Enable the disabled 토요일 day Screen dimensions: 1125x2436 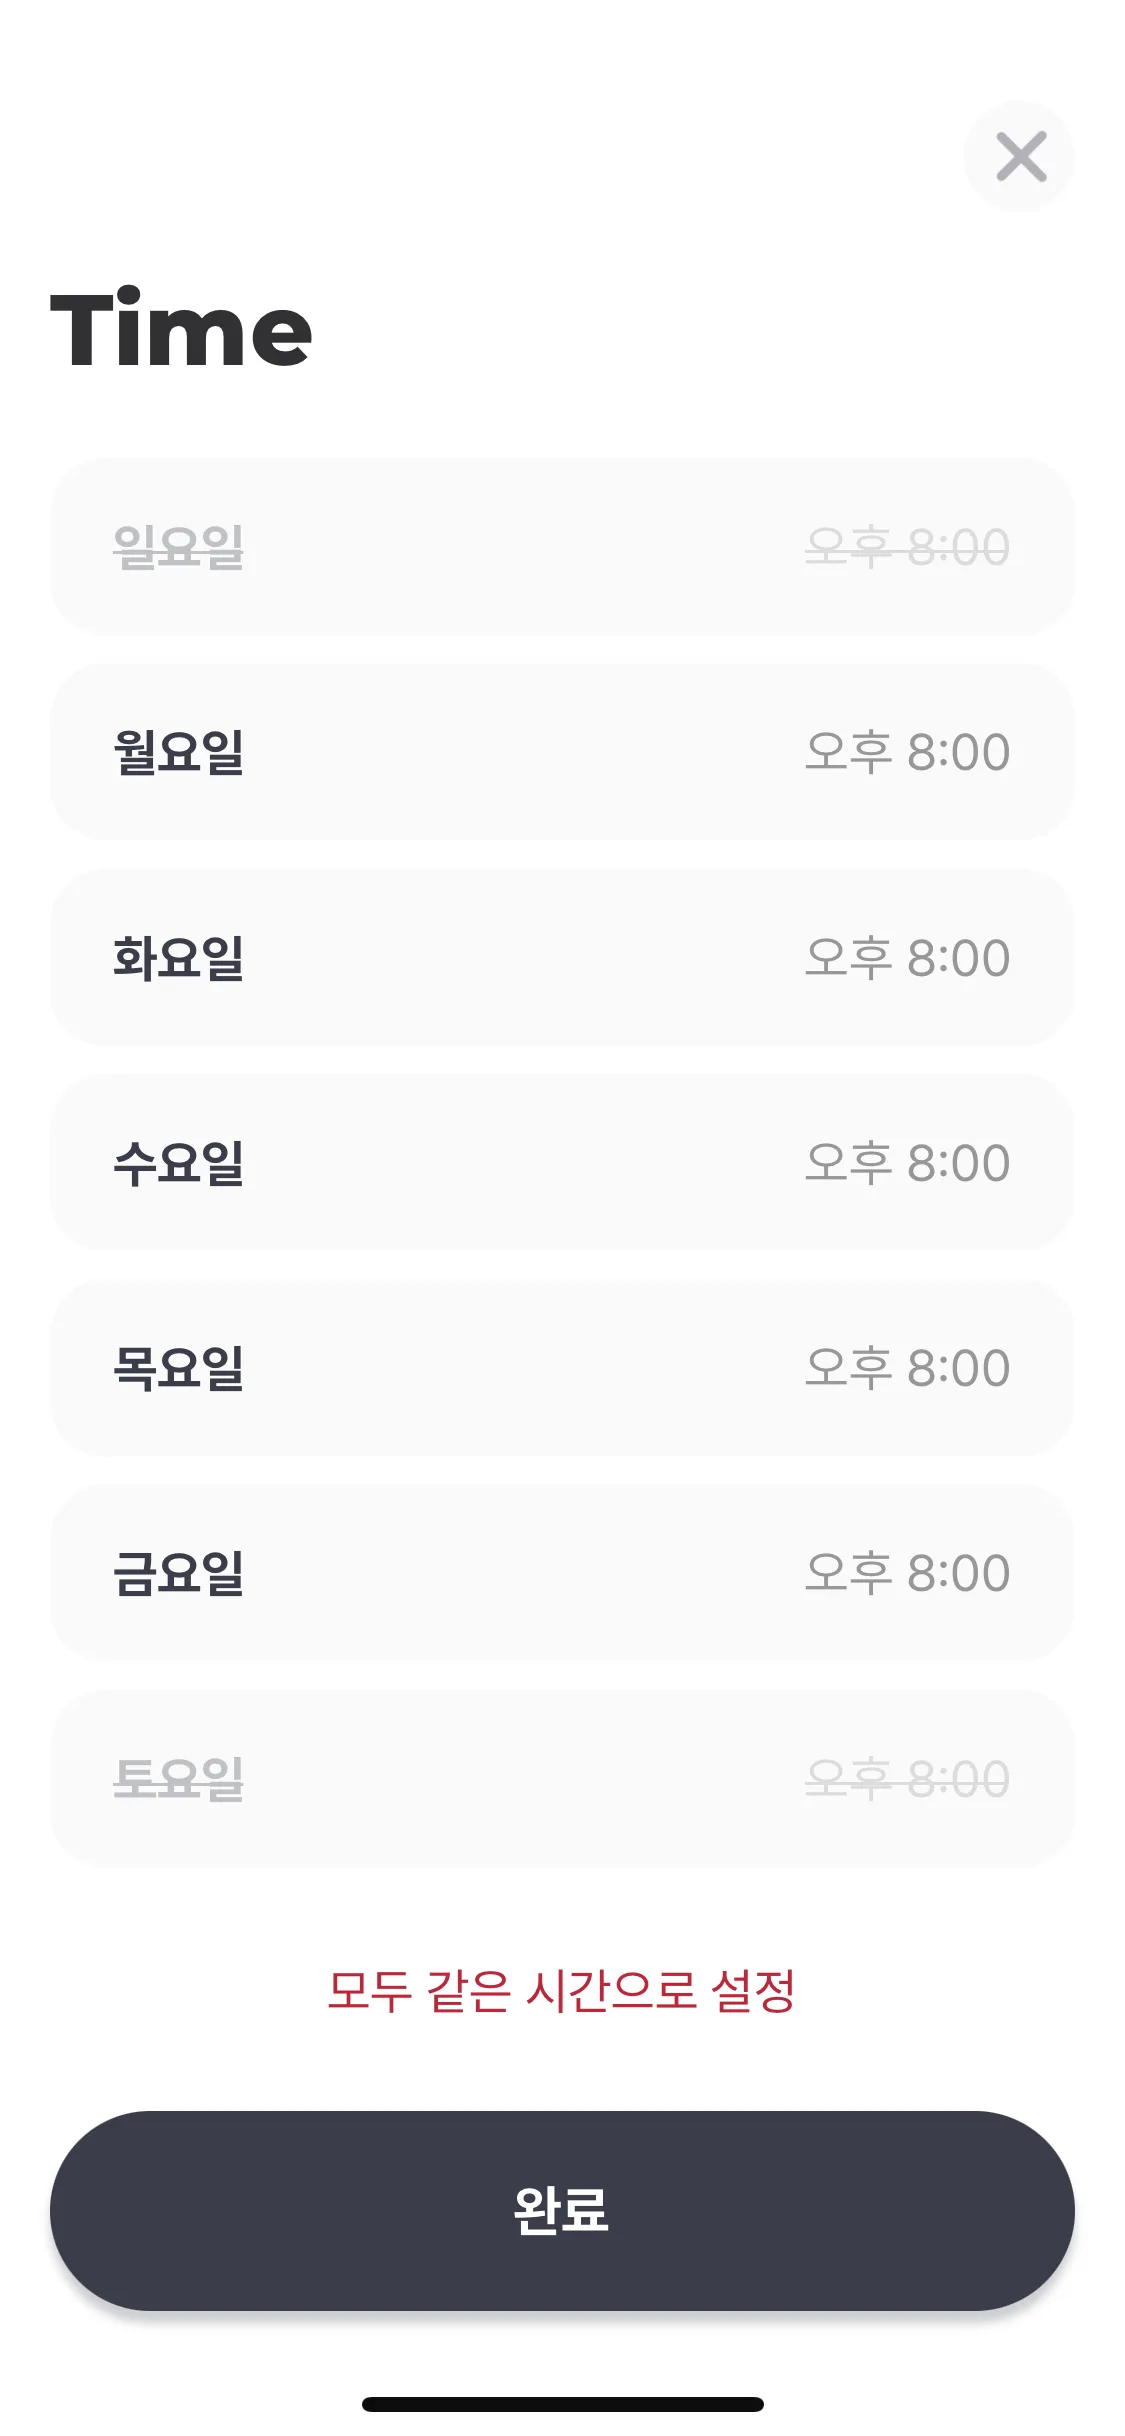(x=178, y=1779)
